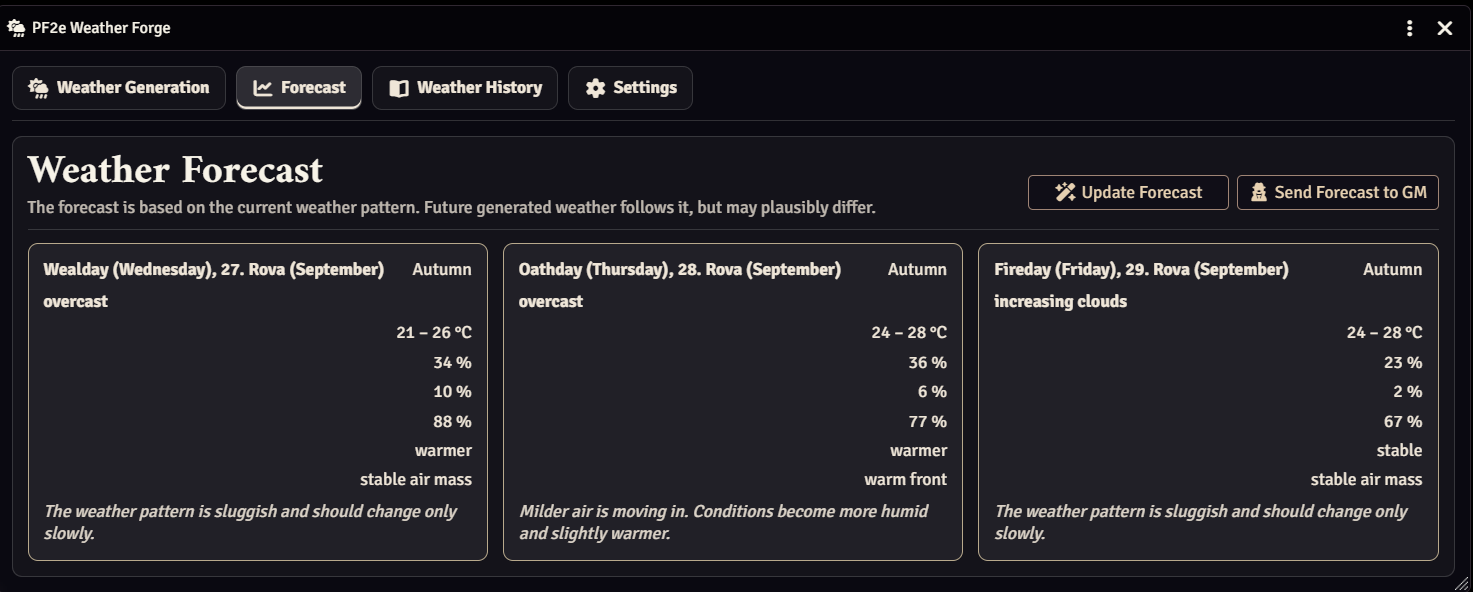The image size is (1473, 592).
Task: Click the PF2e Weather Forge title icon
Action: [x=16, y=28]
